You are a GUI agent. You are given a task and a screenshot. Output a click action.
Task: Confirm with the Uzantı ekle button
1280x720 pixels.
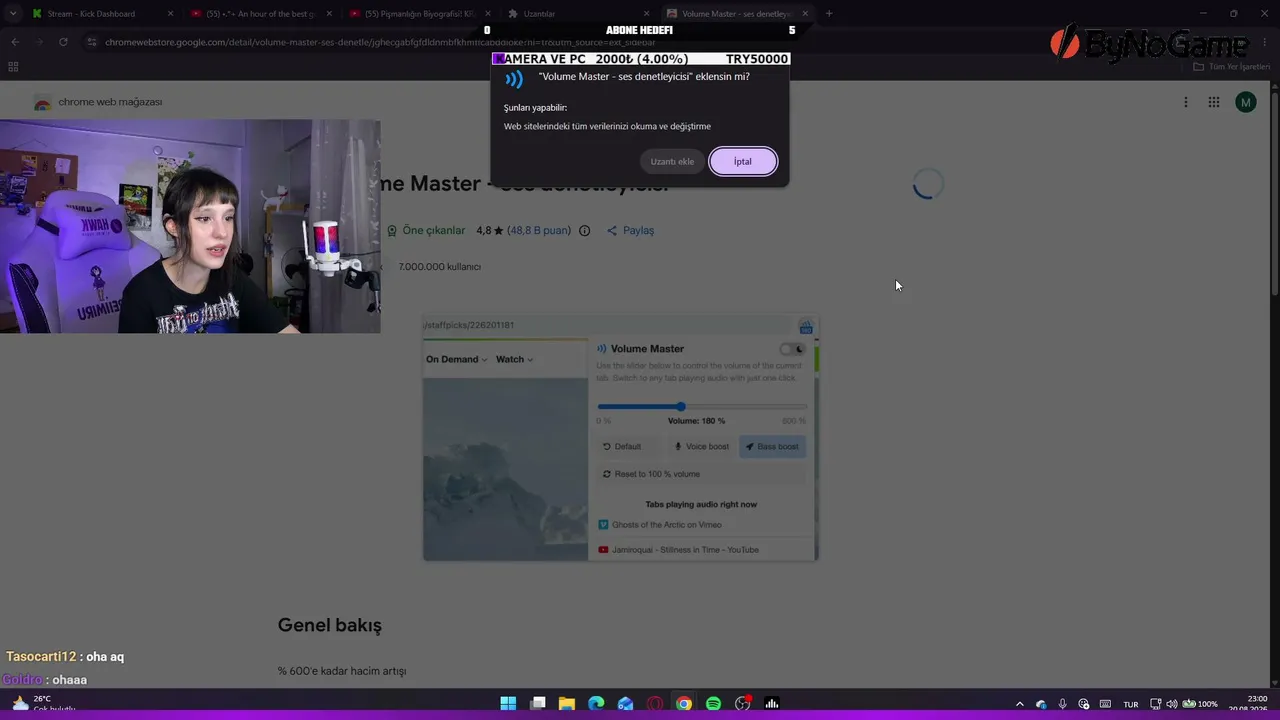[672, 161]
